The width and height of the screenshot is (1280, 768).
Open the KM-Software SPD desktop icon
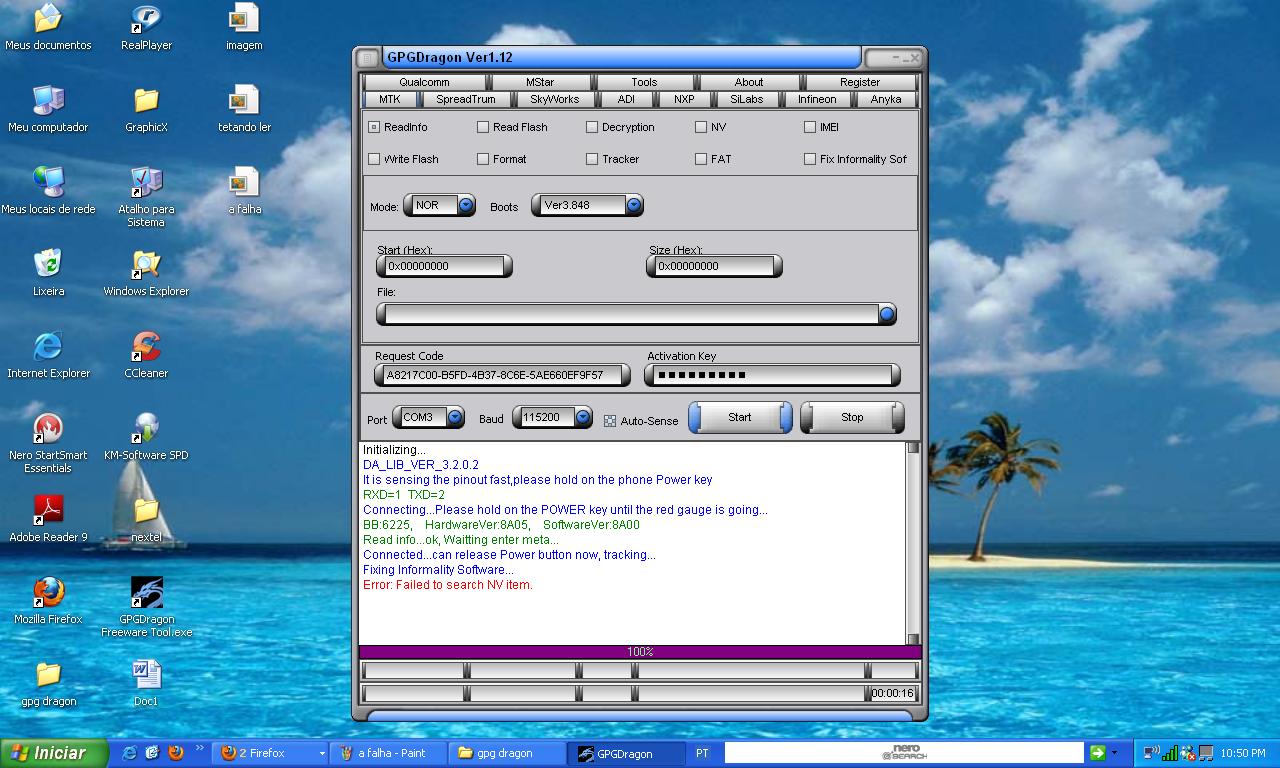point(146,430)
